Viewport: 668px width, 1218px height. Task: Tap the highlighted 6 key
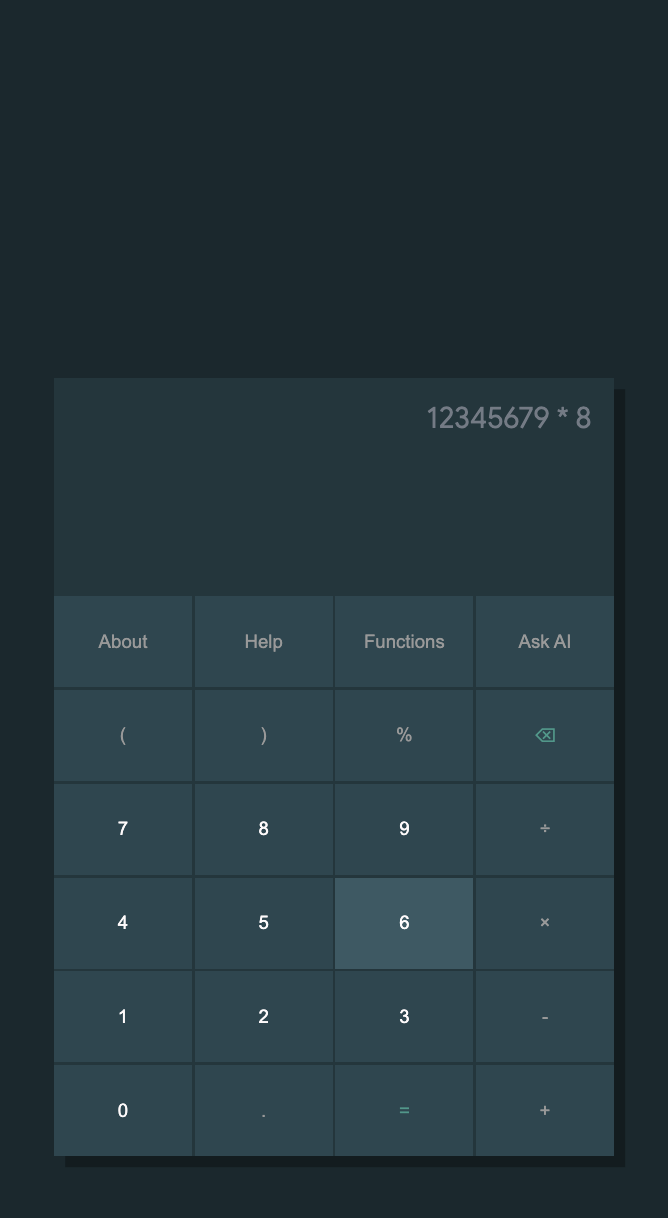pos(404,923)
